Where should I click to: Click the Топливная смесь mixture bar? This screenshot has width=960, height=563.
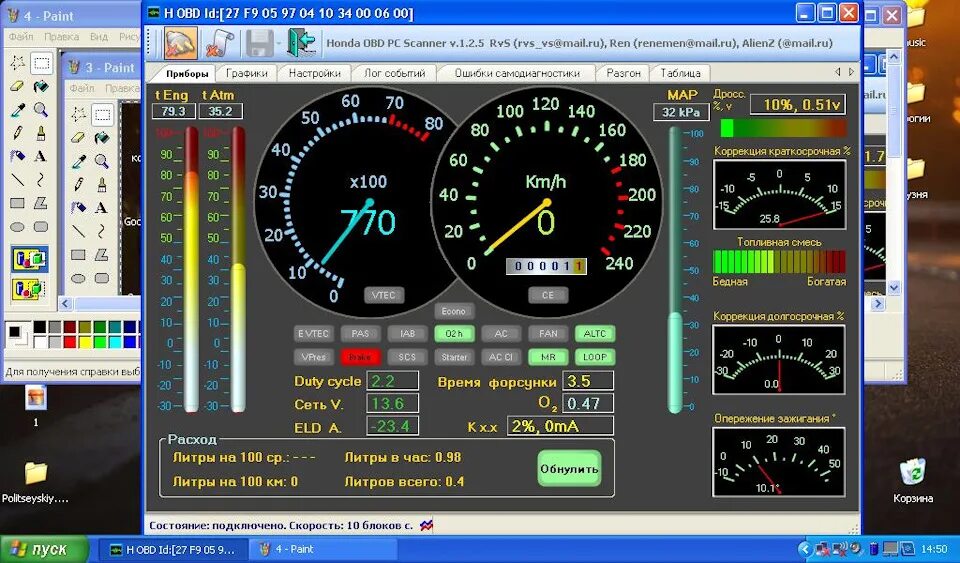(779, 261)
